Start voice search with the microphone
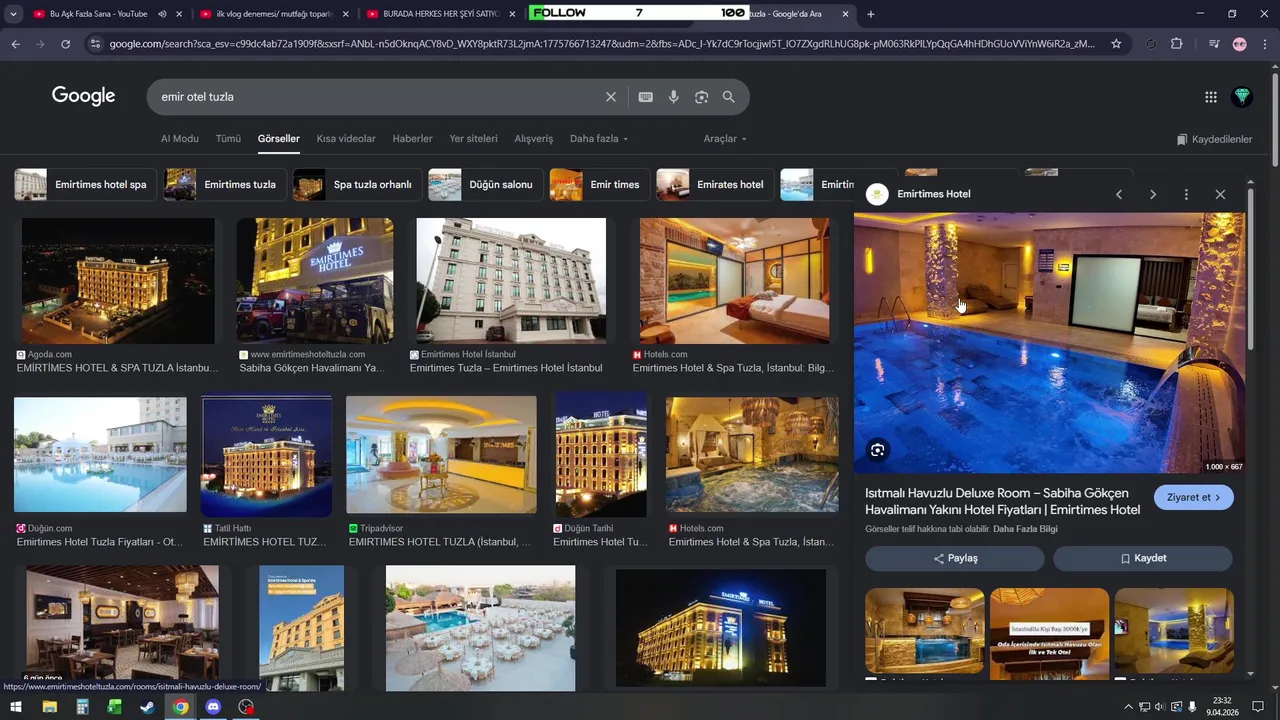Viewport: 1280px width, 720px height. (x=674, y=97)
